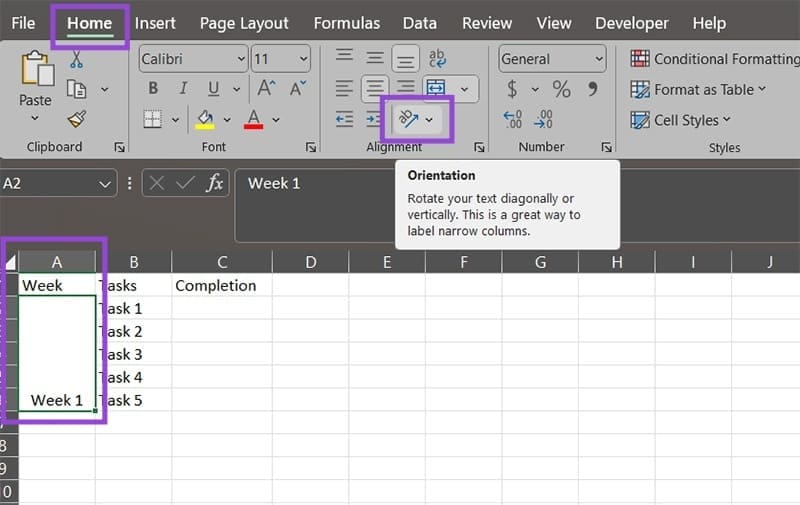The height and width of the screenshot is (505, 800).
Task: Select the Format Painter brush icon
Action: coord(77,120)
